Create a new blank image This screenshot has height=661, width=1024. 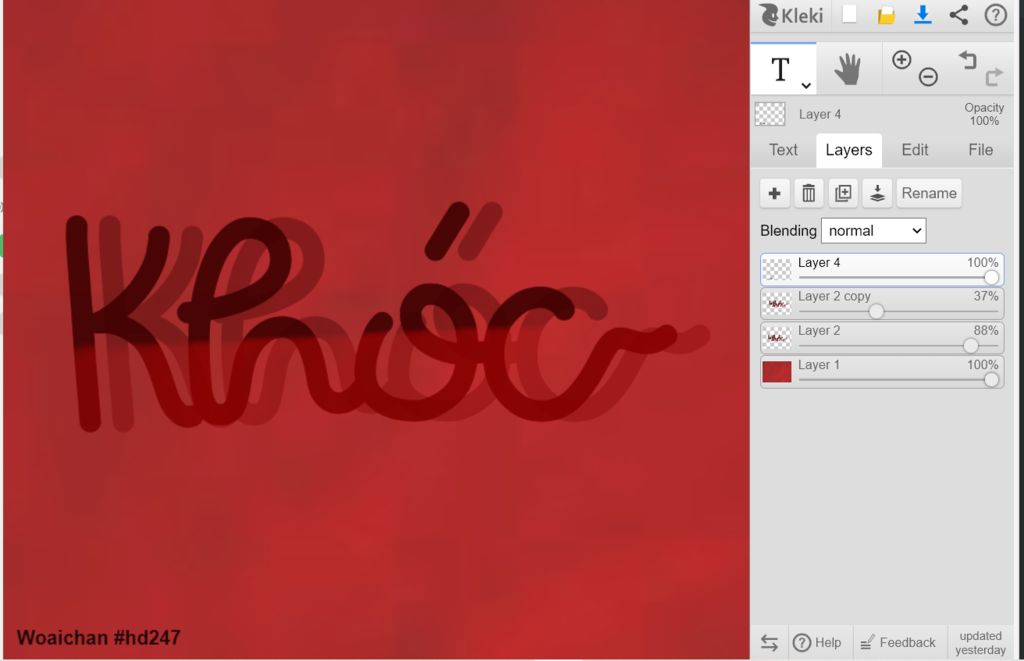[849, 14]
